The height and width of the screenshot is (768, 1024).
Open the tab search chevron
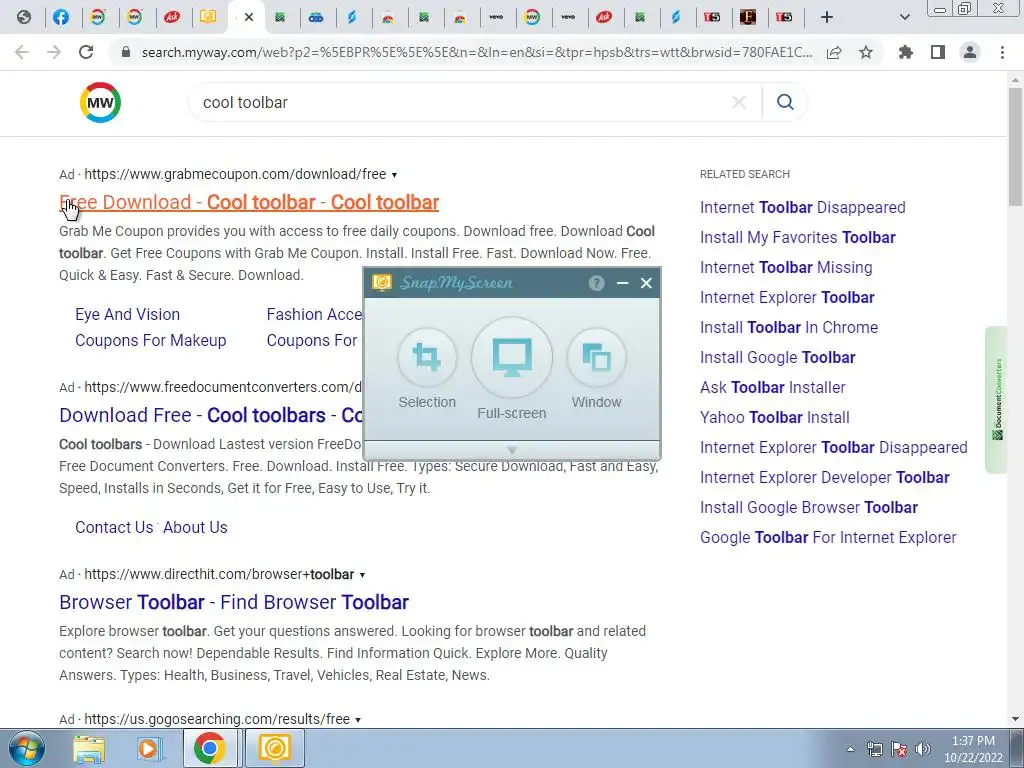(x=904, y=17)
